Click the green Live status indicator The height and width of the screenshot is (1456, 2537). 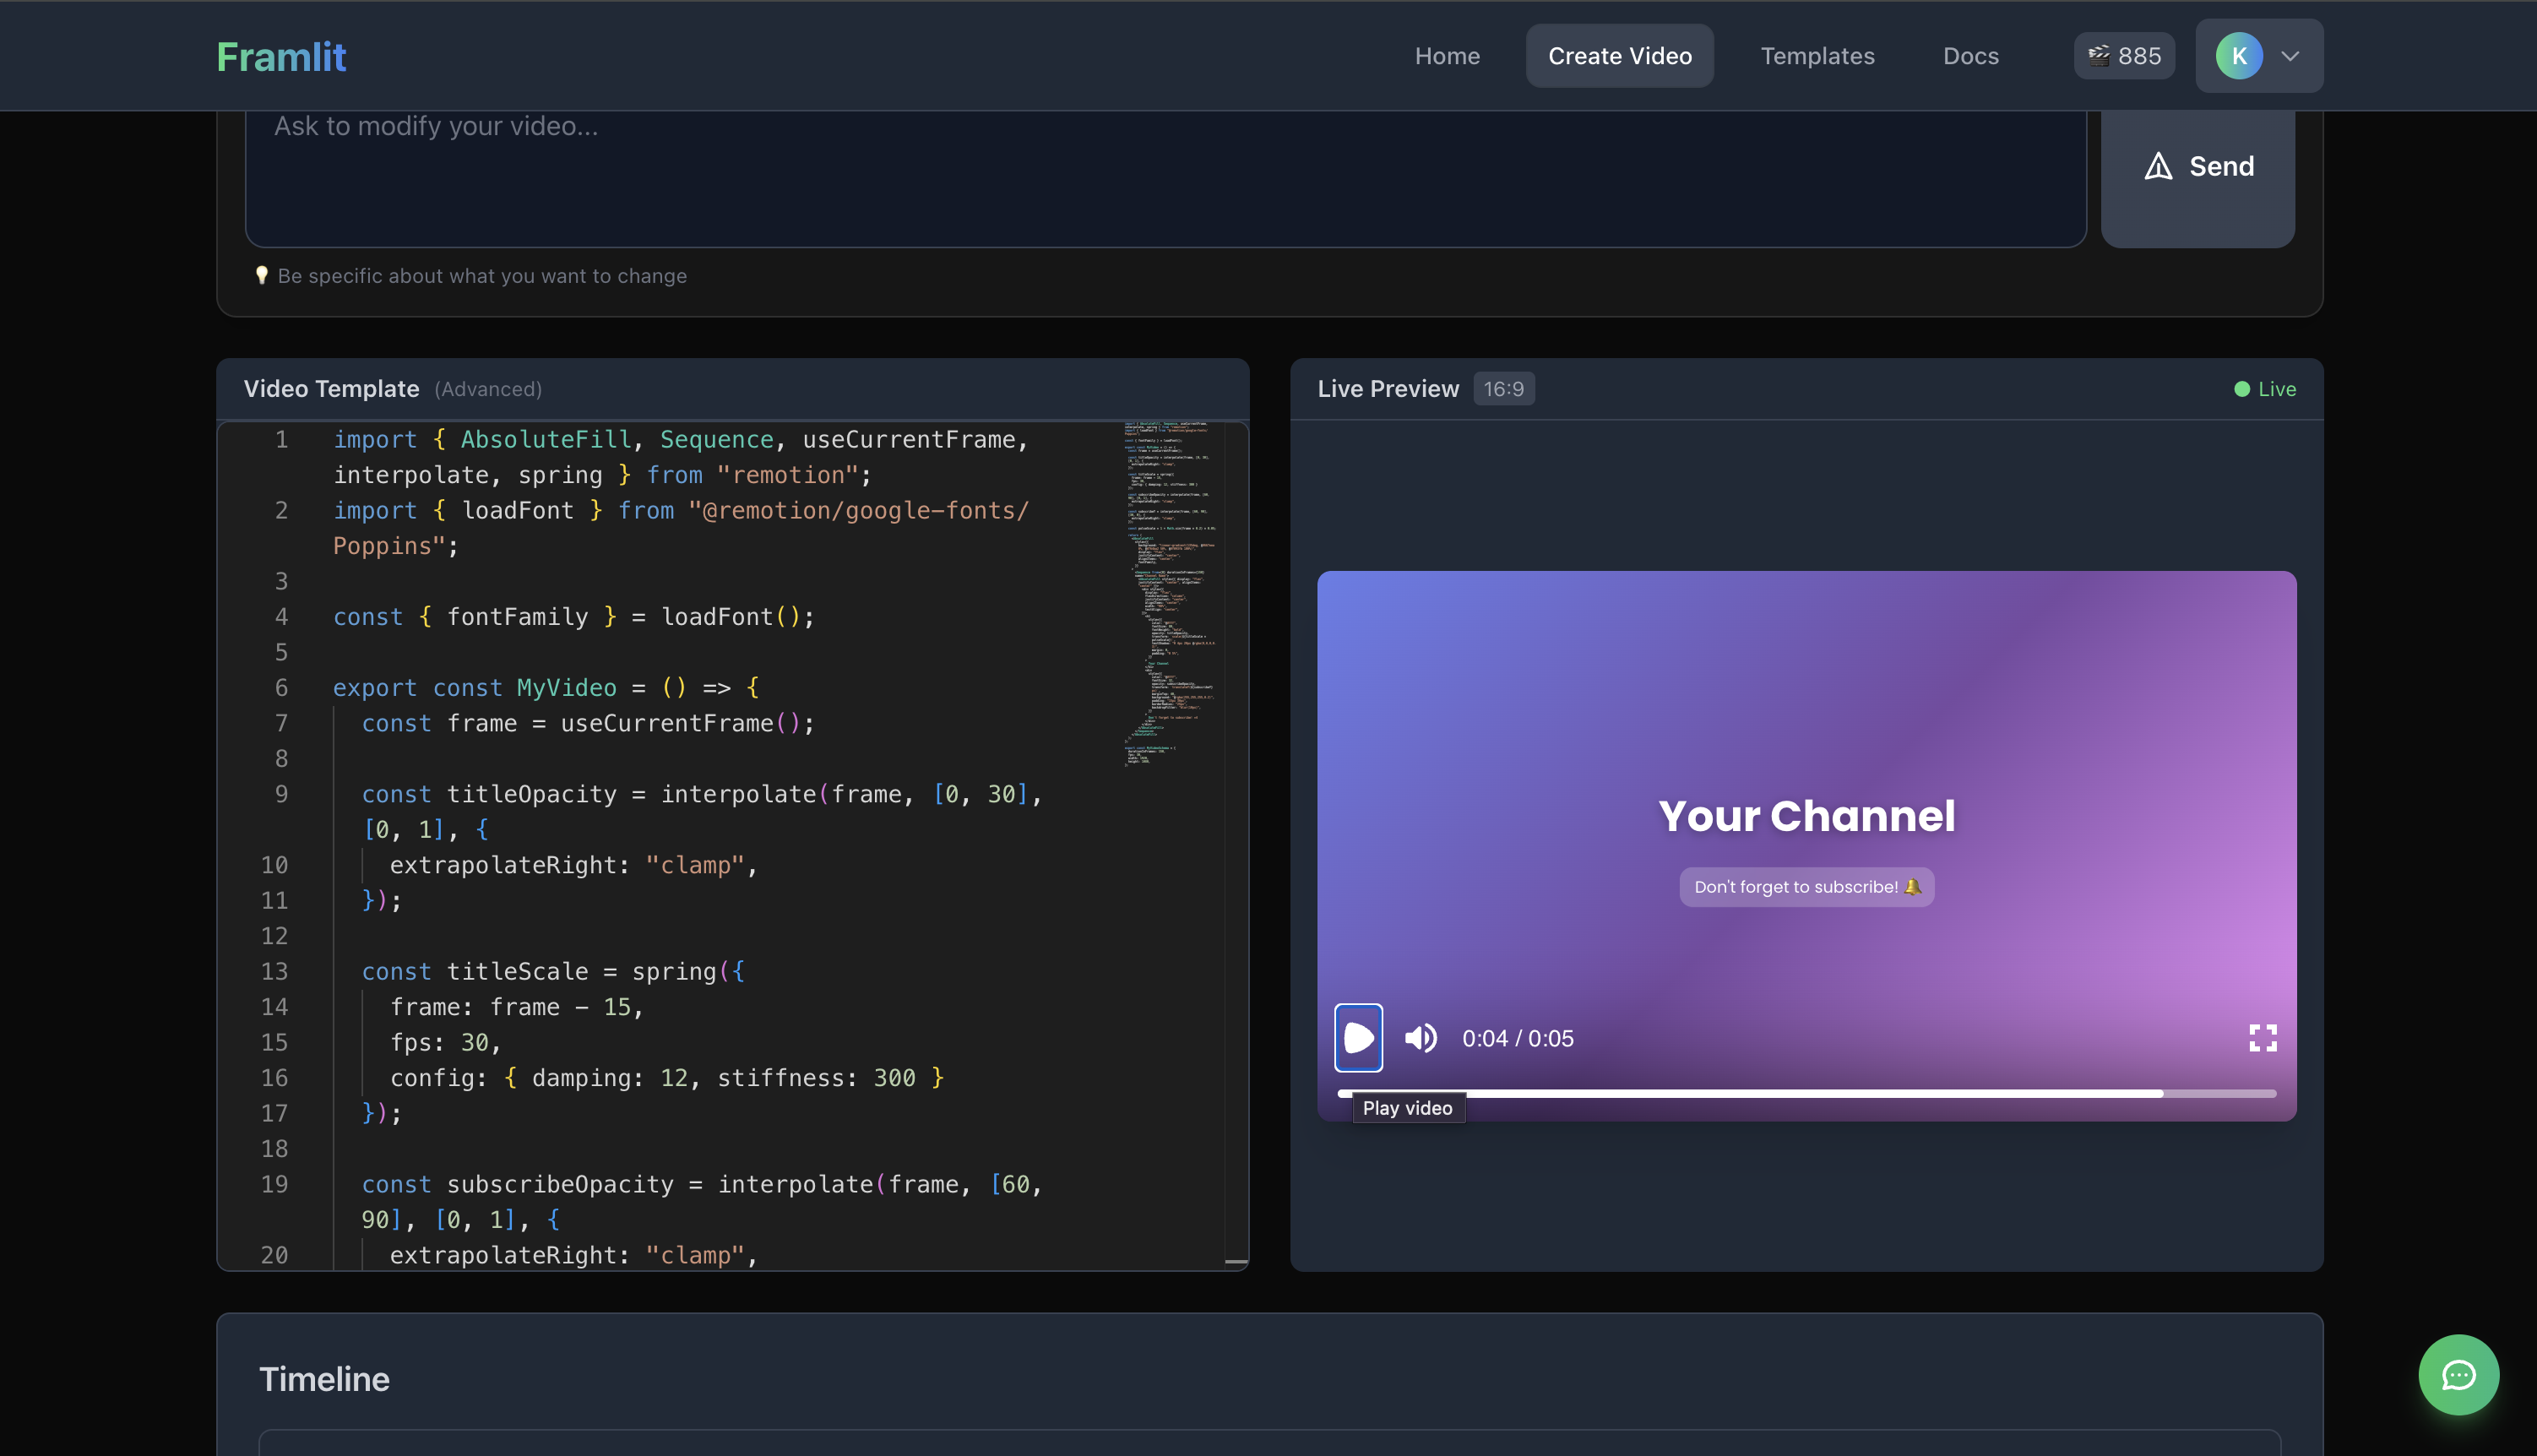[2265, 389]
